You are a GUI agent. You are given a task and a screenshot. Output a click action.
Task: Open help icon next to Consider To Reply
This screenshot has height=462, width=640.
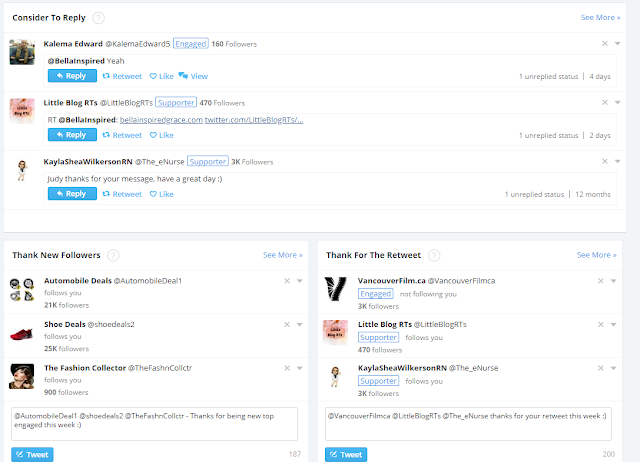tap(98, 18)
